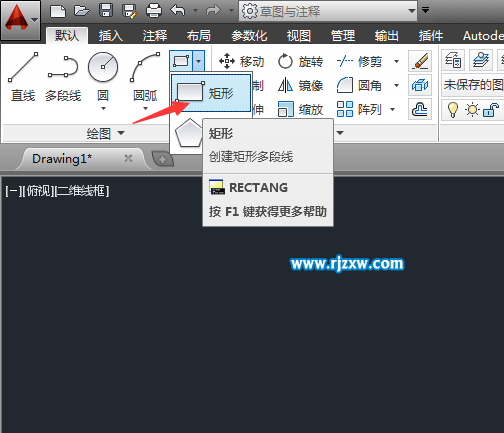Viewport: 504px width, 433px height.
Task: Click the Mirror (镜像) tool
Action: tap(300, 86)
